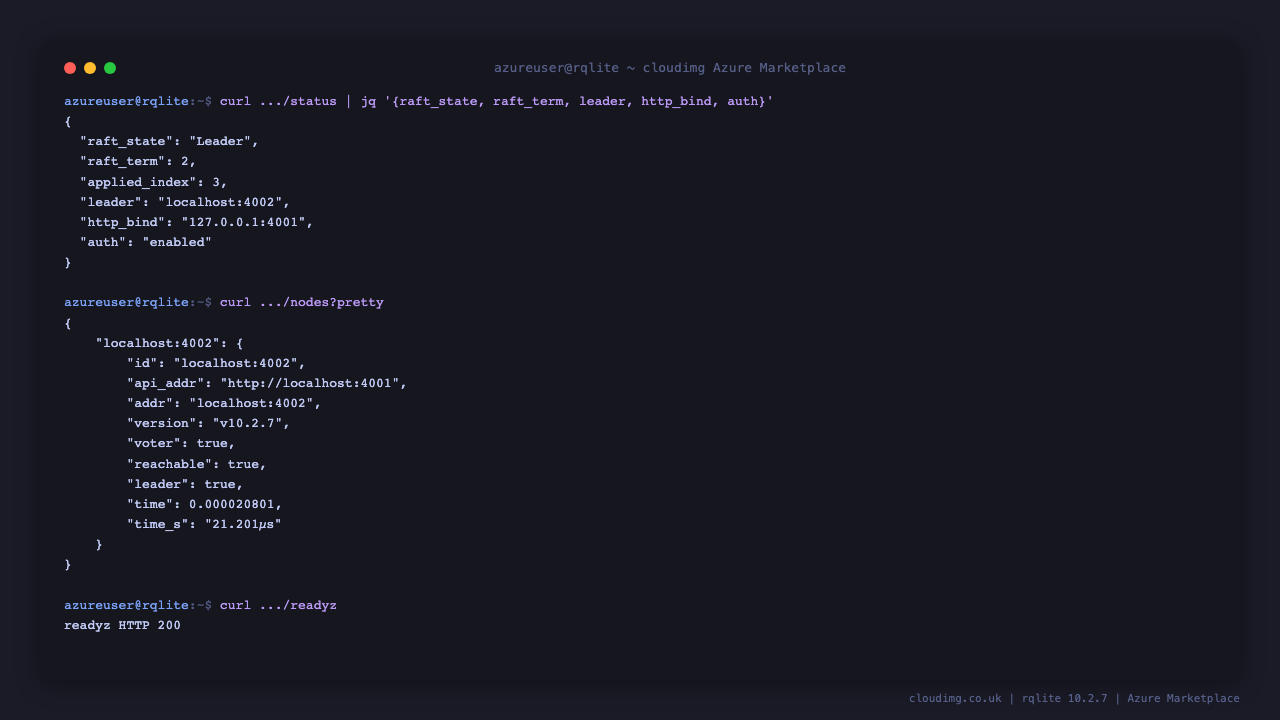The width and height of the screenshot is (1280, 720).
Task: Click the 'curl .../readyz' command
Action: [x=278, y=605]
